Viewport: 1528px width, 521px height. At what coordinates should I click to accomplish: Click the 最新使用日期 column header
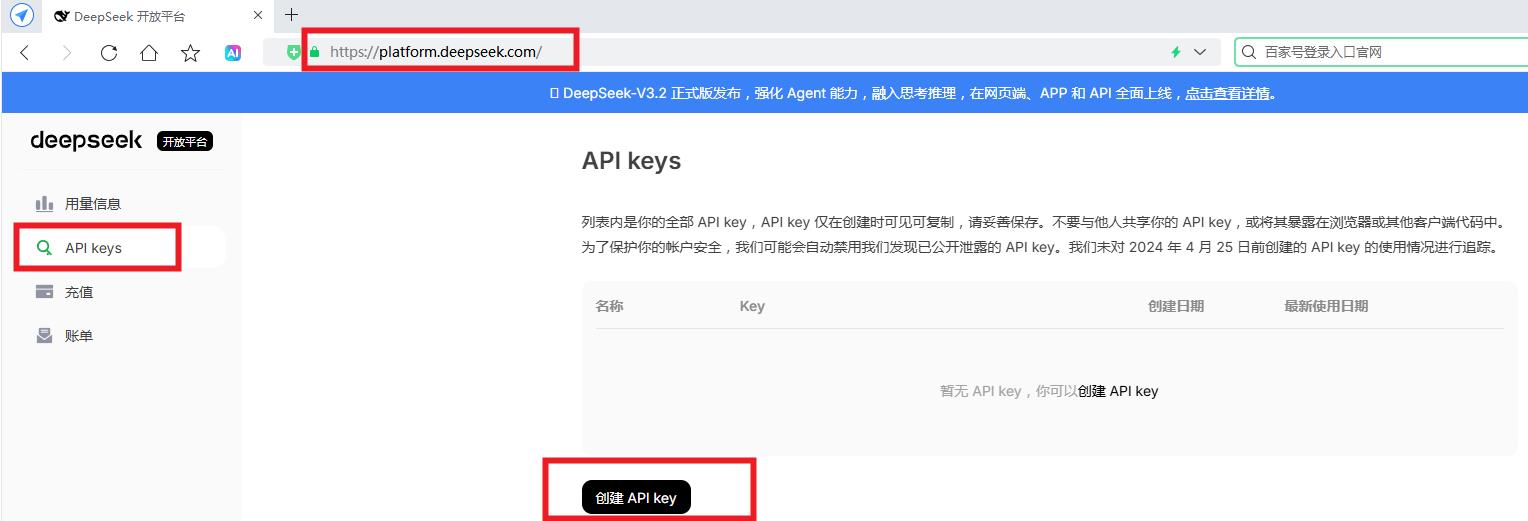pos(1326,306)
